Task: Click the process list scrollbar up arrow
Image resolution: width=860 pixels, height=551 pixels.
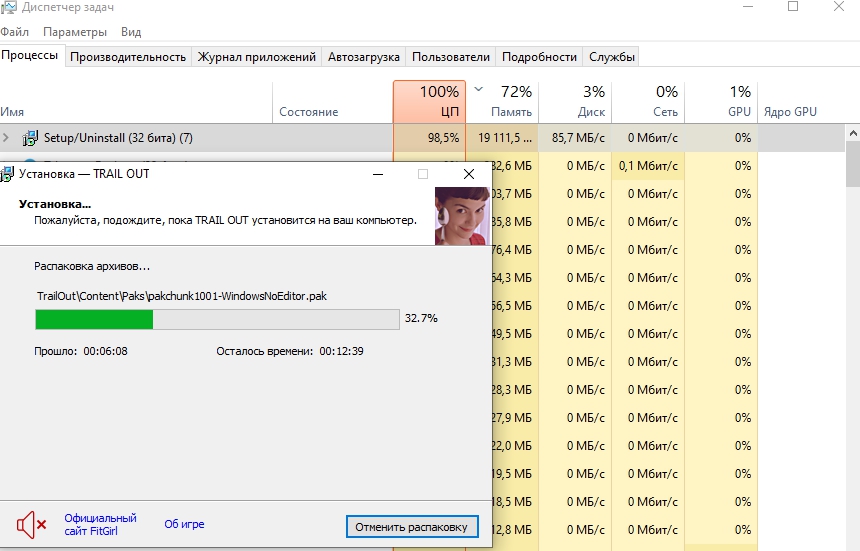Action: click(853, 133)
